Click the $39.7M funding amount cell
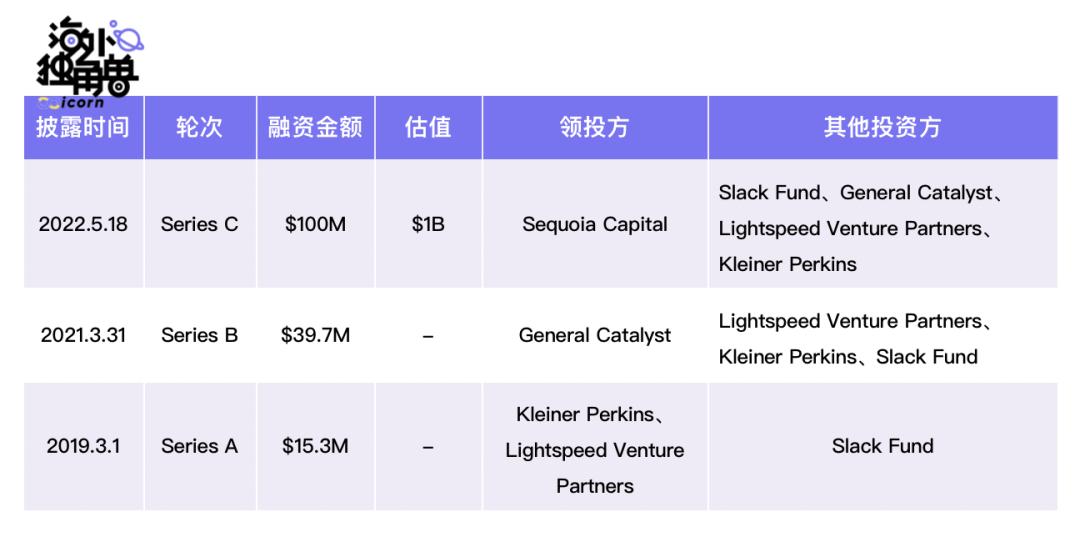 point(315,336)
